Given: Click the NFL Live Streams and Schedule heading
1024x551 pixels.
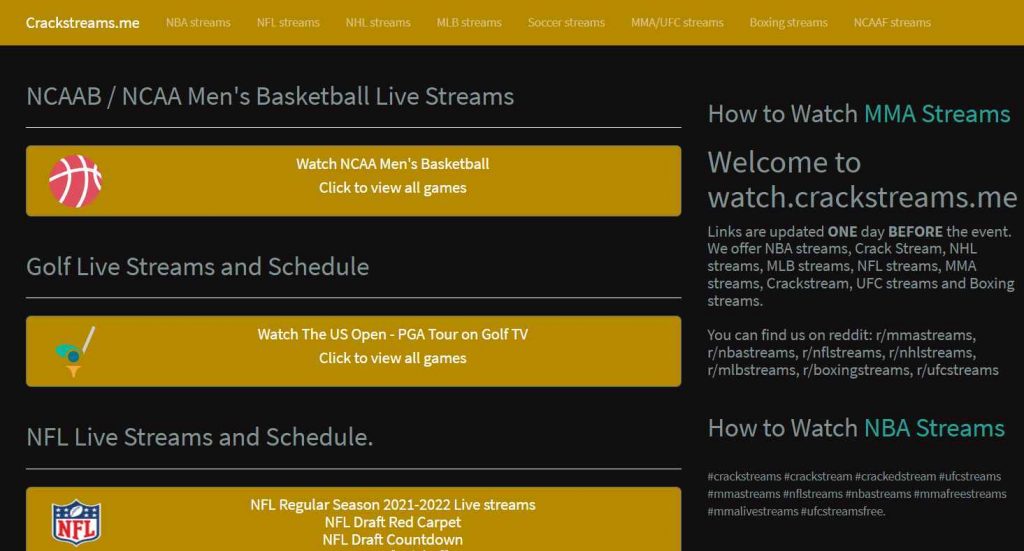Looking at the screenshot, I should (199, 437).
